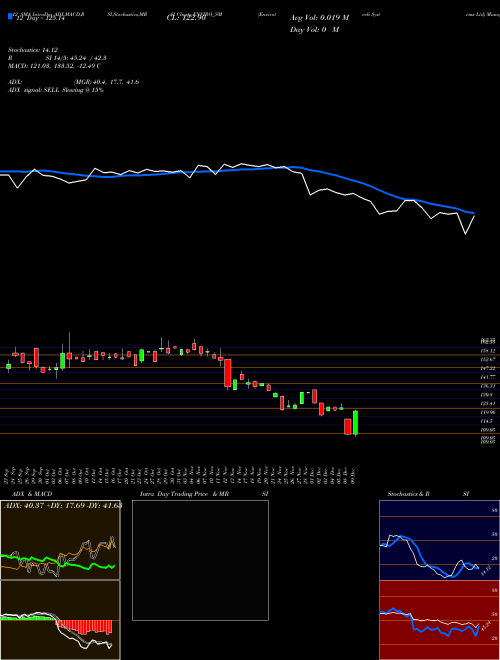Image resolution: width=500 pixels, height=660 pixels.
Task: Click the 'Avg Vol: 0.019 M' text
Action: tap(319, 18)
